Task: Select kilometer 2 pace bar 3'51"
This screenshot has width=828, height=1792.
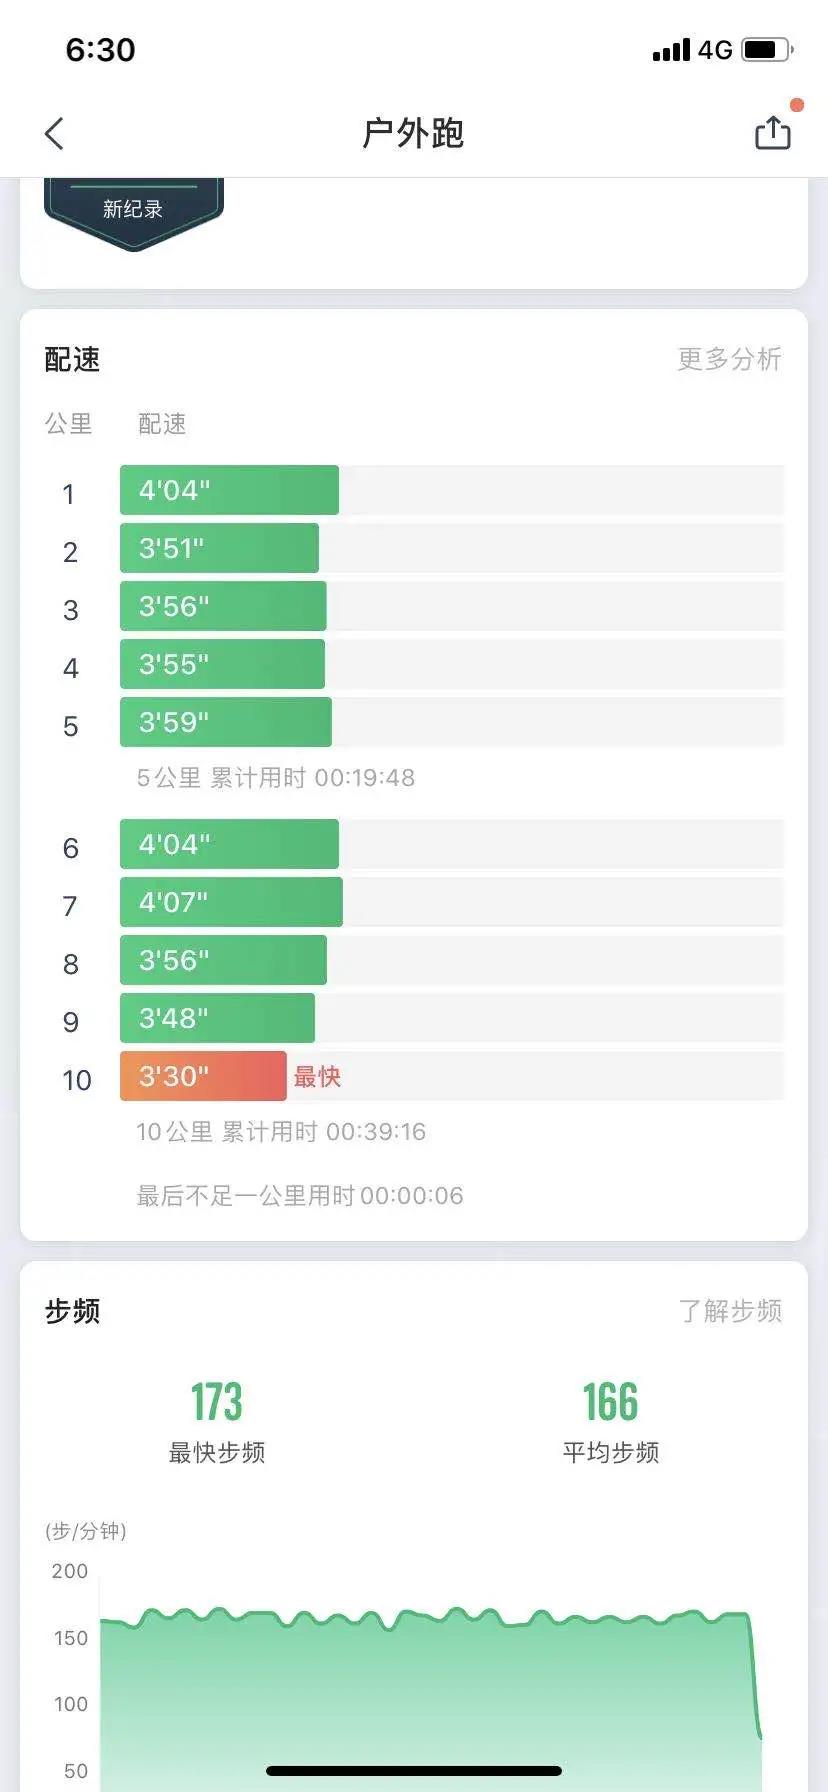Action: 219,548
